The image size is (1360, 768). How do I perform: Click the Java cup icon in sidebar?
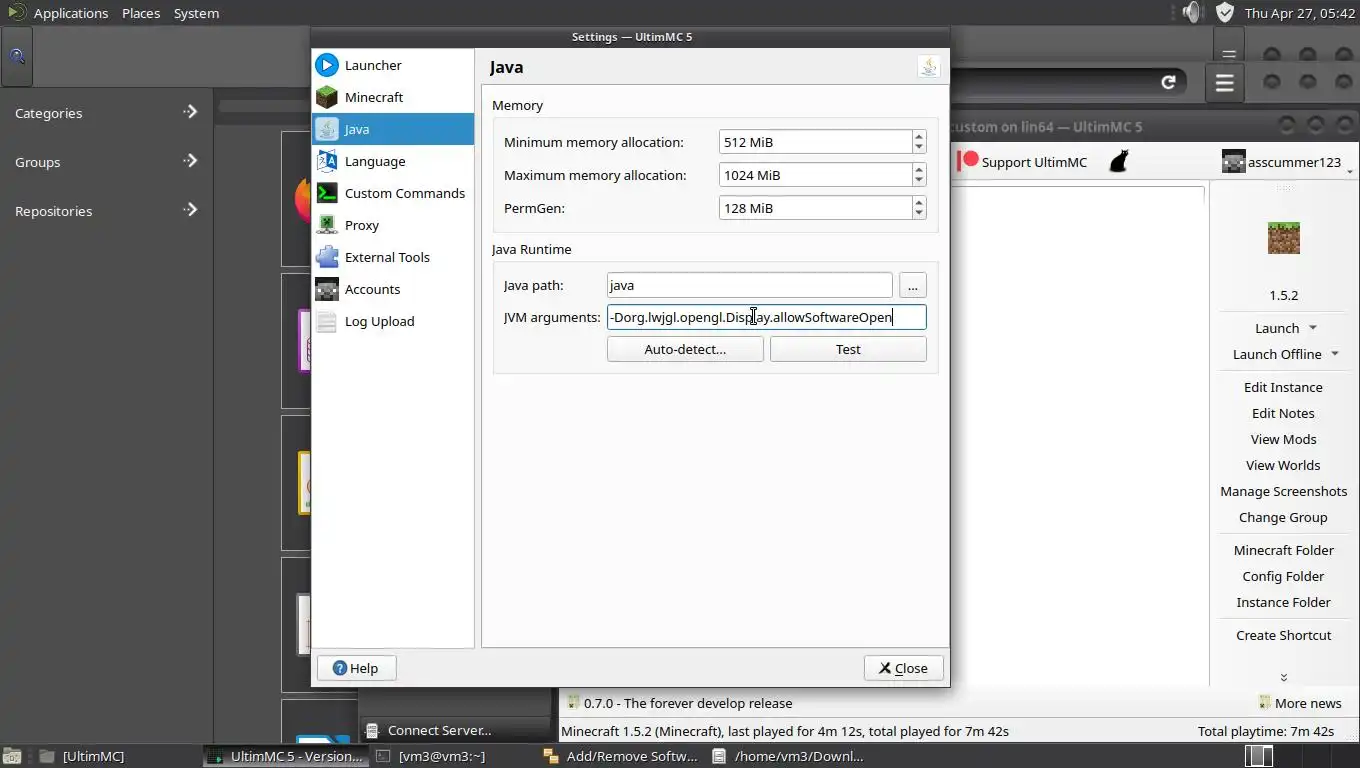click(327, 129)
